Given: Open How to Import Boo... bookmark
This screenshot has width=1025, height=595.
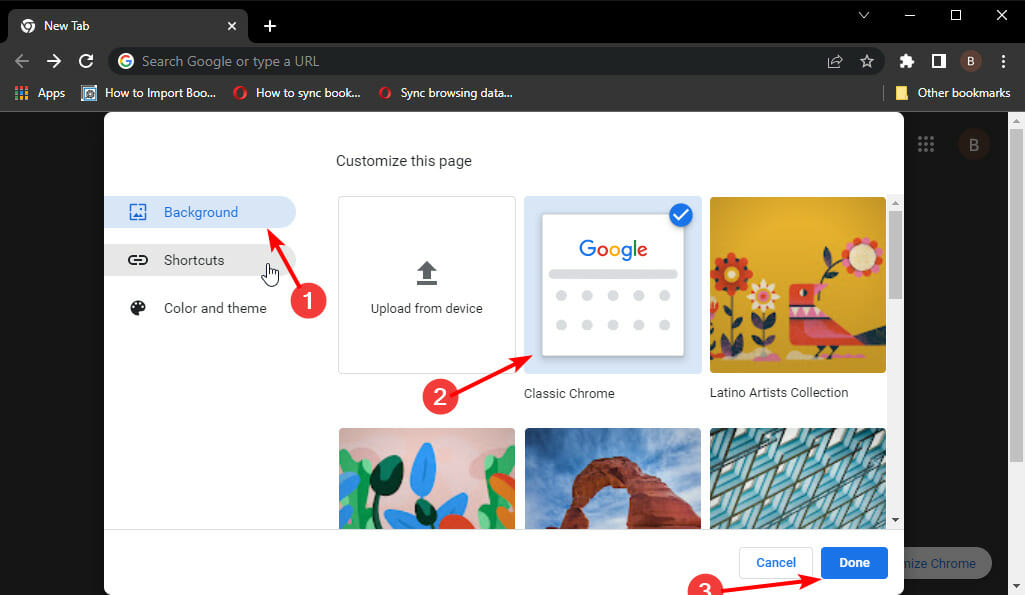Looking at the screenshot, I should pos(148,93).
